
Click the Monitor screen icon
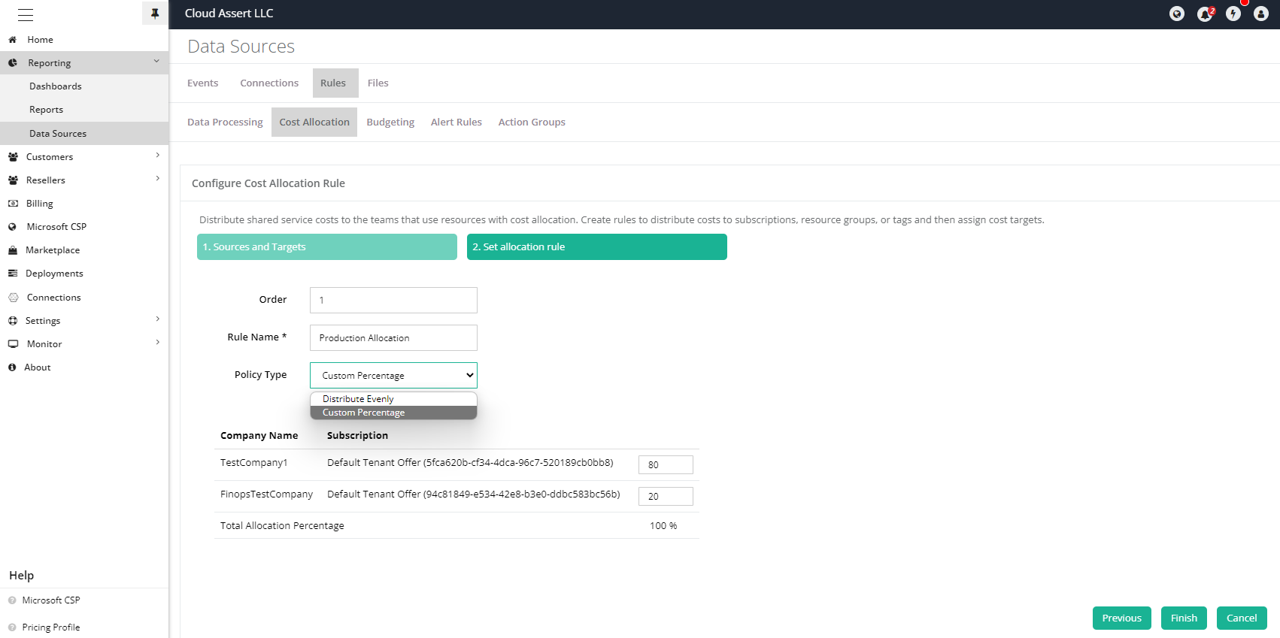point(13,344)
